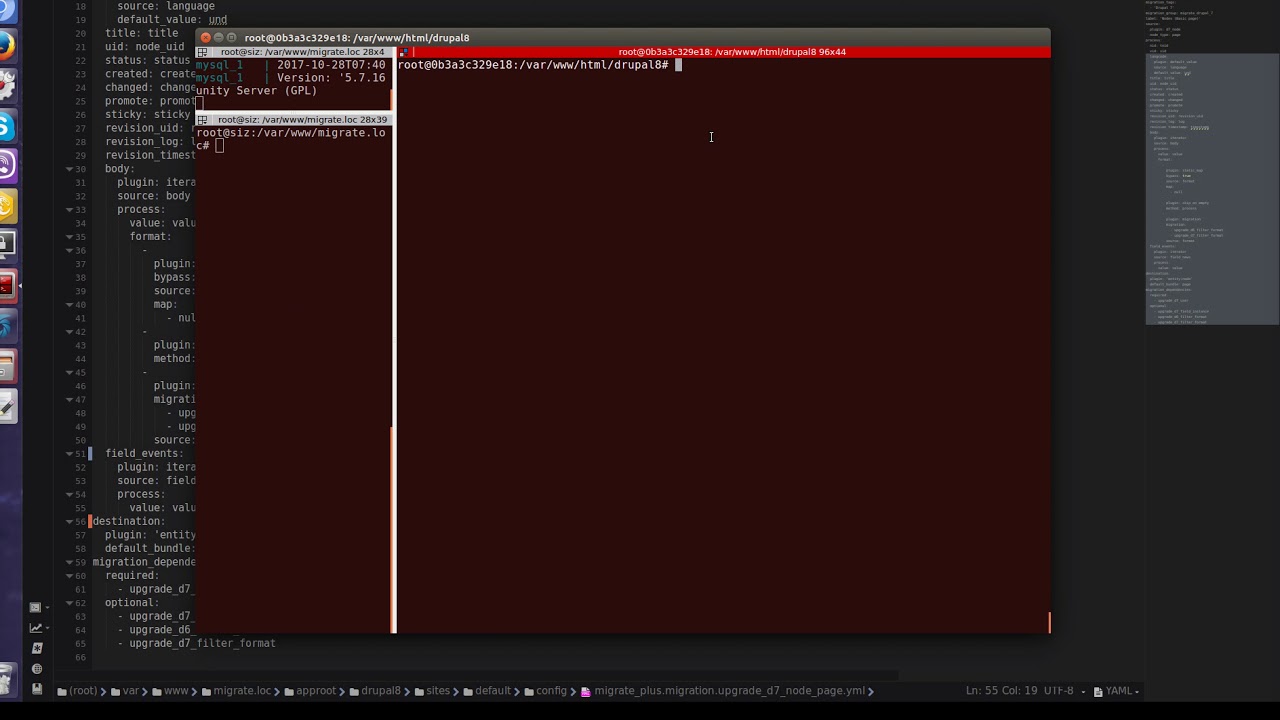Click the split-pane icon of migrate.loc 28x39 terminal
1280x720 pixels.
[x=202, y=120]
